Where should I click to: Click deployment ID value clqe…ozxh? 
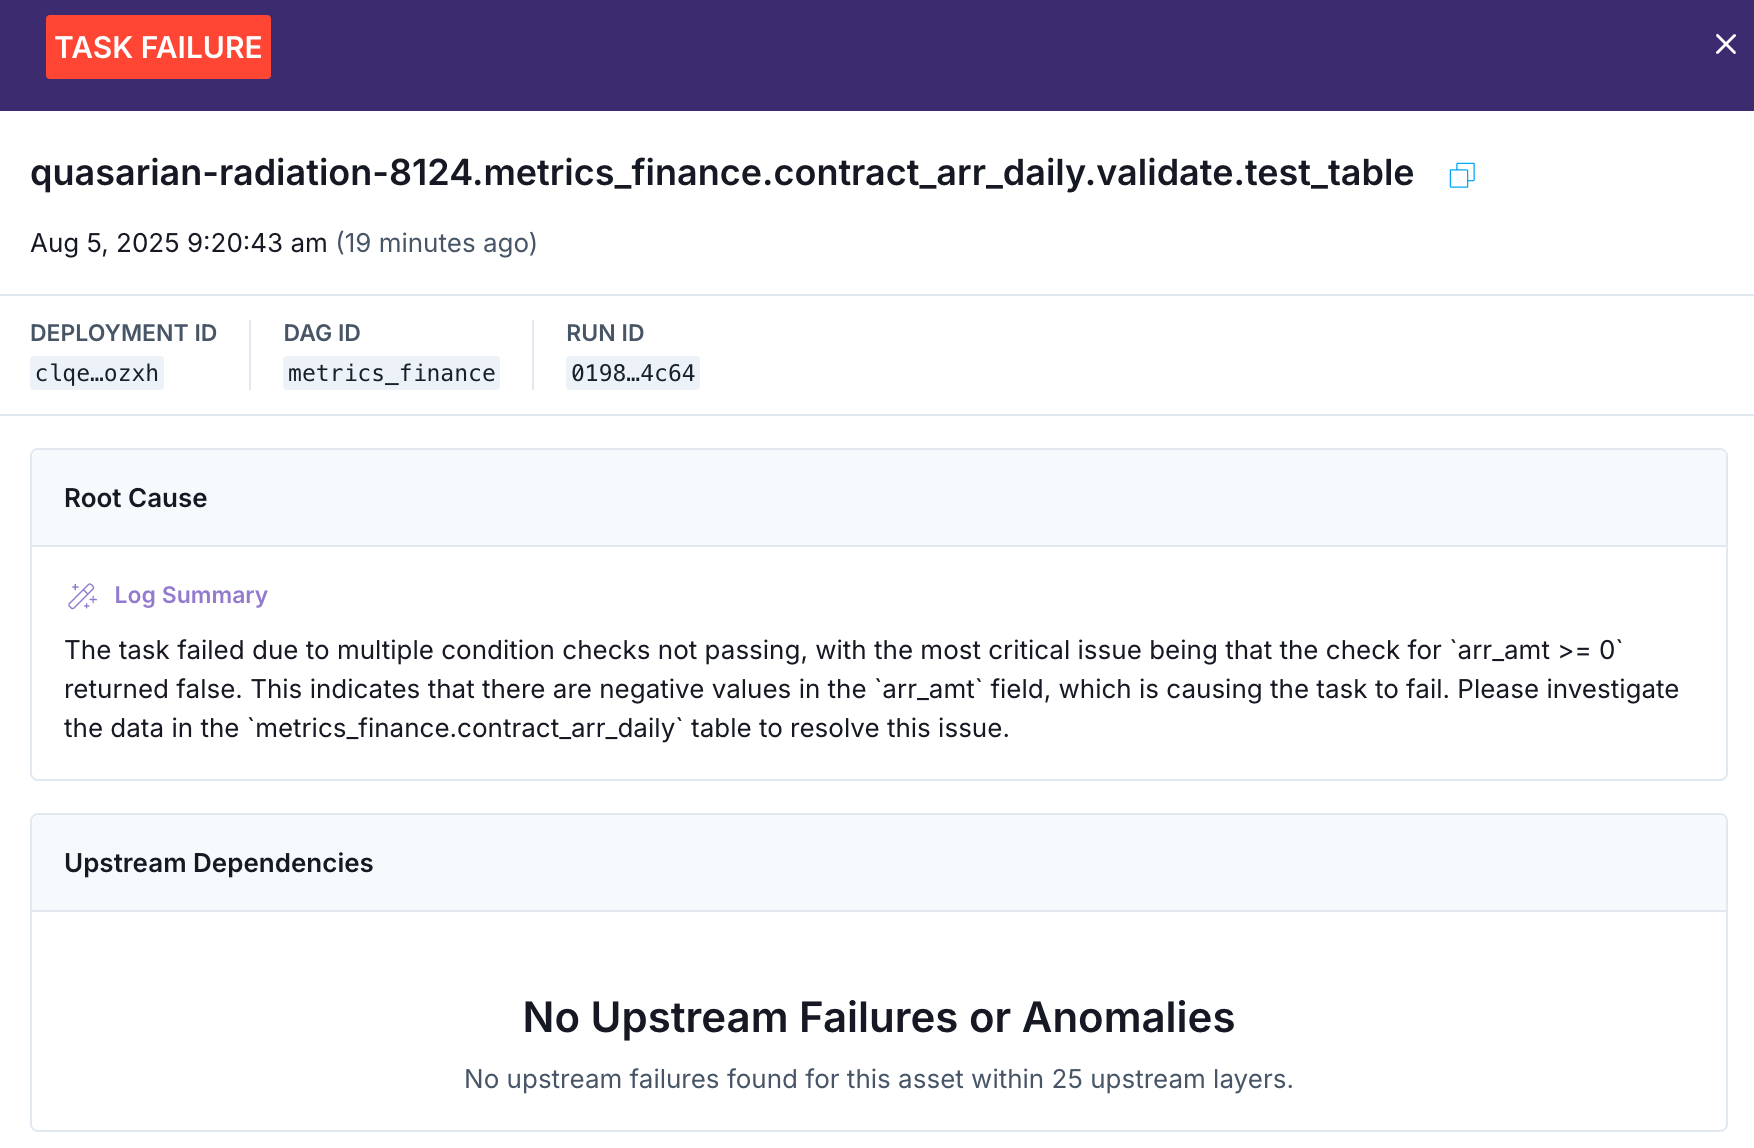tap(97, 373)
